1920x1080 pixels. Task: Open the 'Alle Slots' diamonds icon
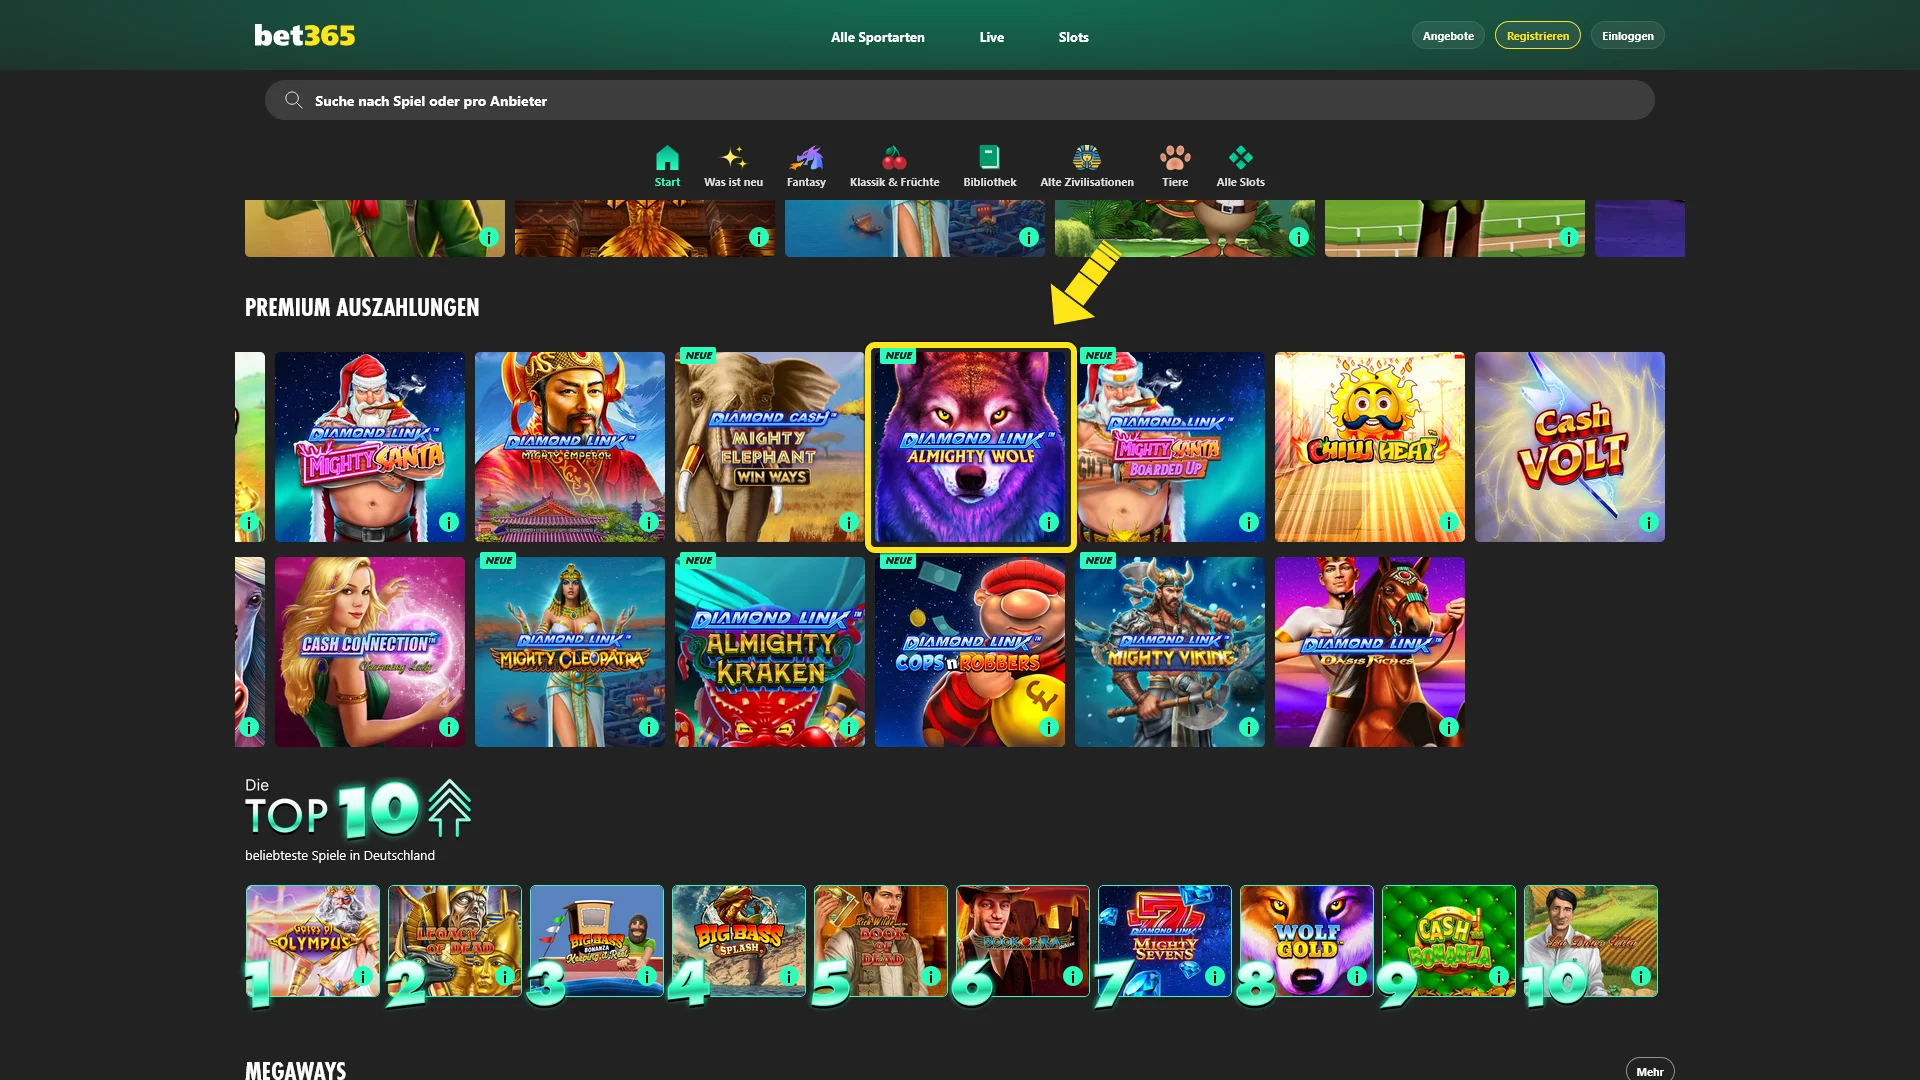point(1240,158)
